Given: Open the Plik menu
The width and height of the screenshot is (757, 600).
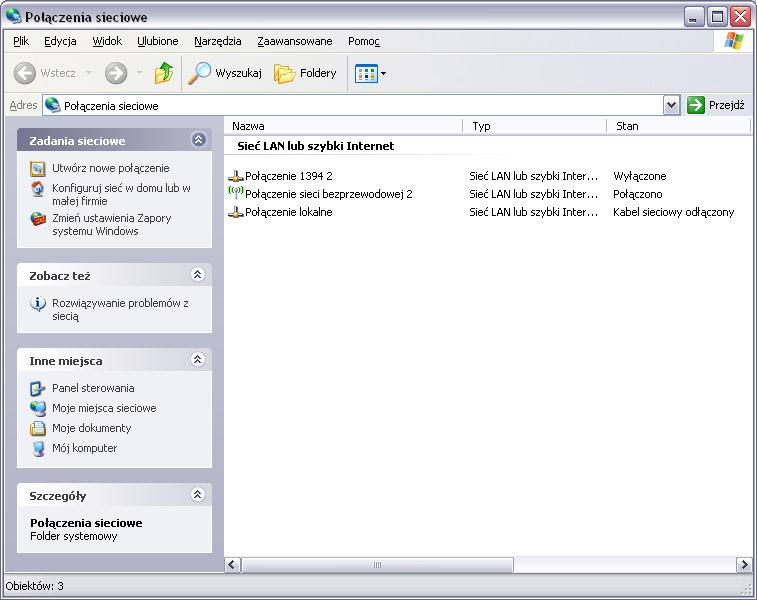Looking at the screenshot, I should click(x=21, y=42).
